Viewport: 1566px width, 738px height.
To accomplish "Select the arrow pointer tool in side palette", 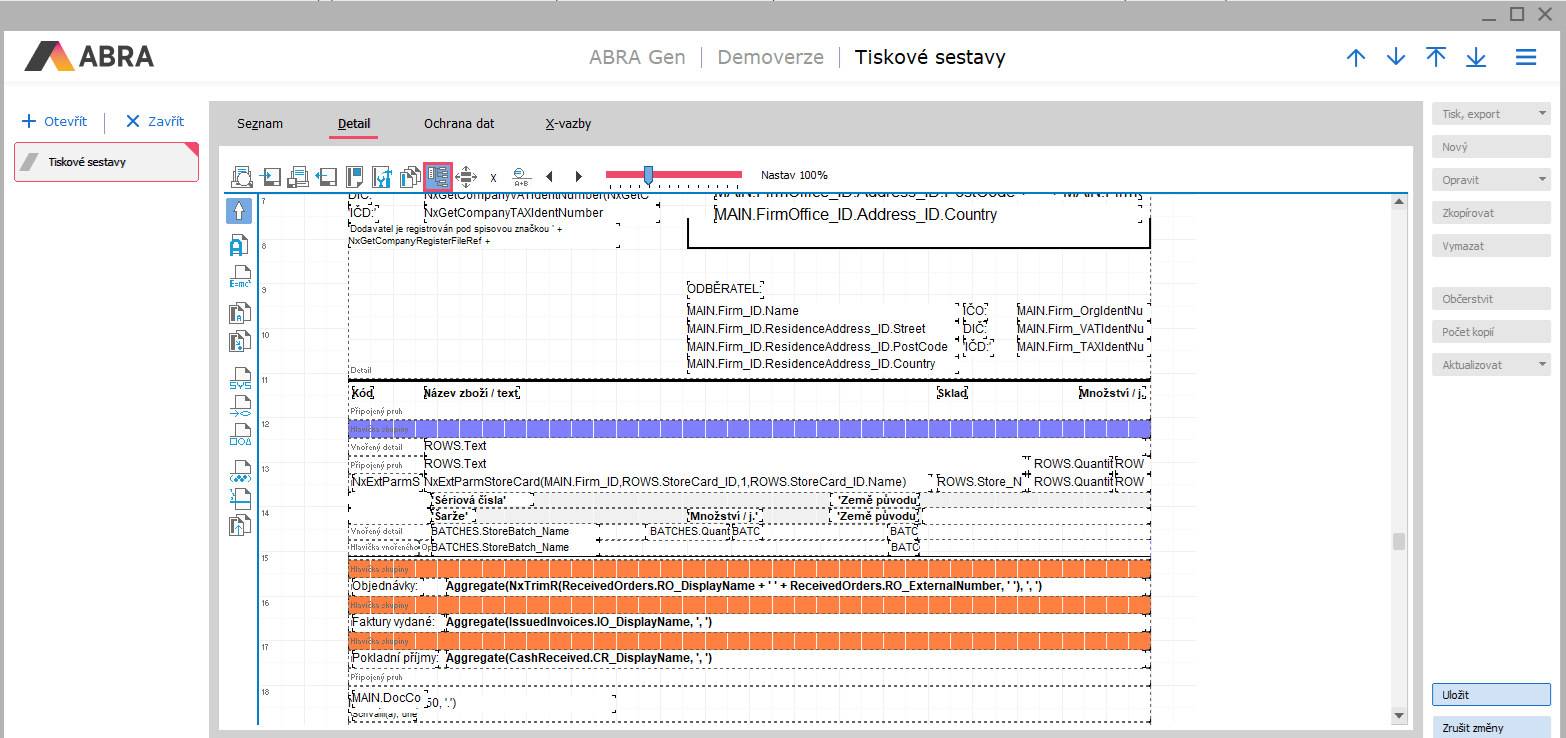I will coord(239,211).
